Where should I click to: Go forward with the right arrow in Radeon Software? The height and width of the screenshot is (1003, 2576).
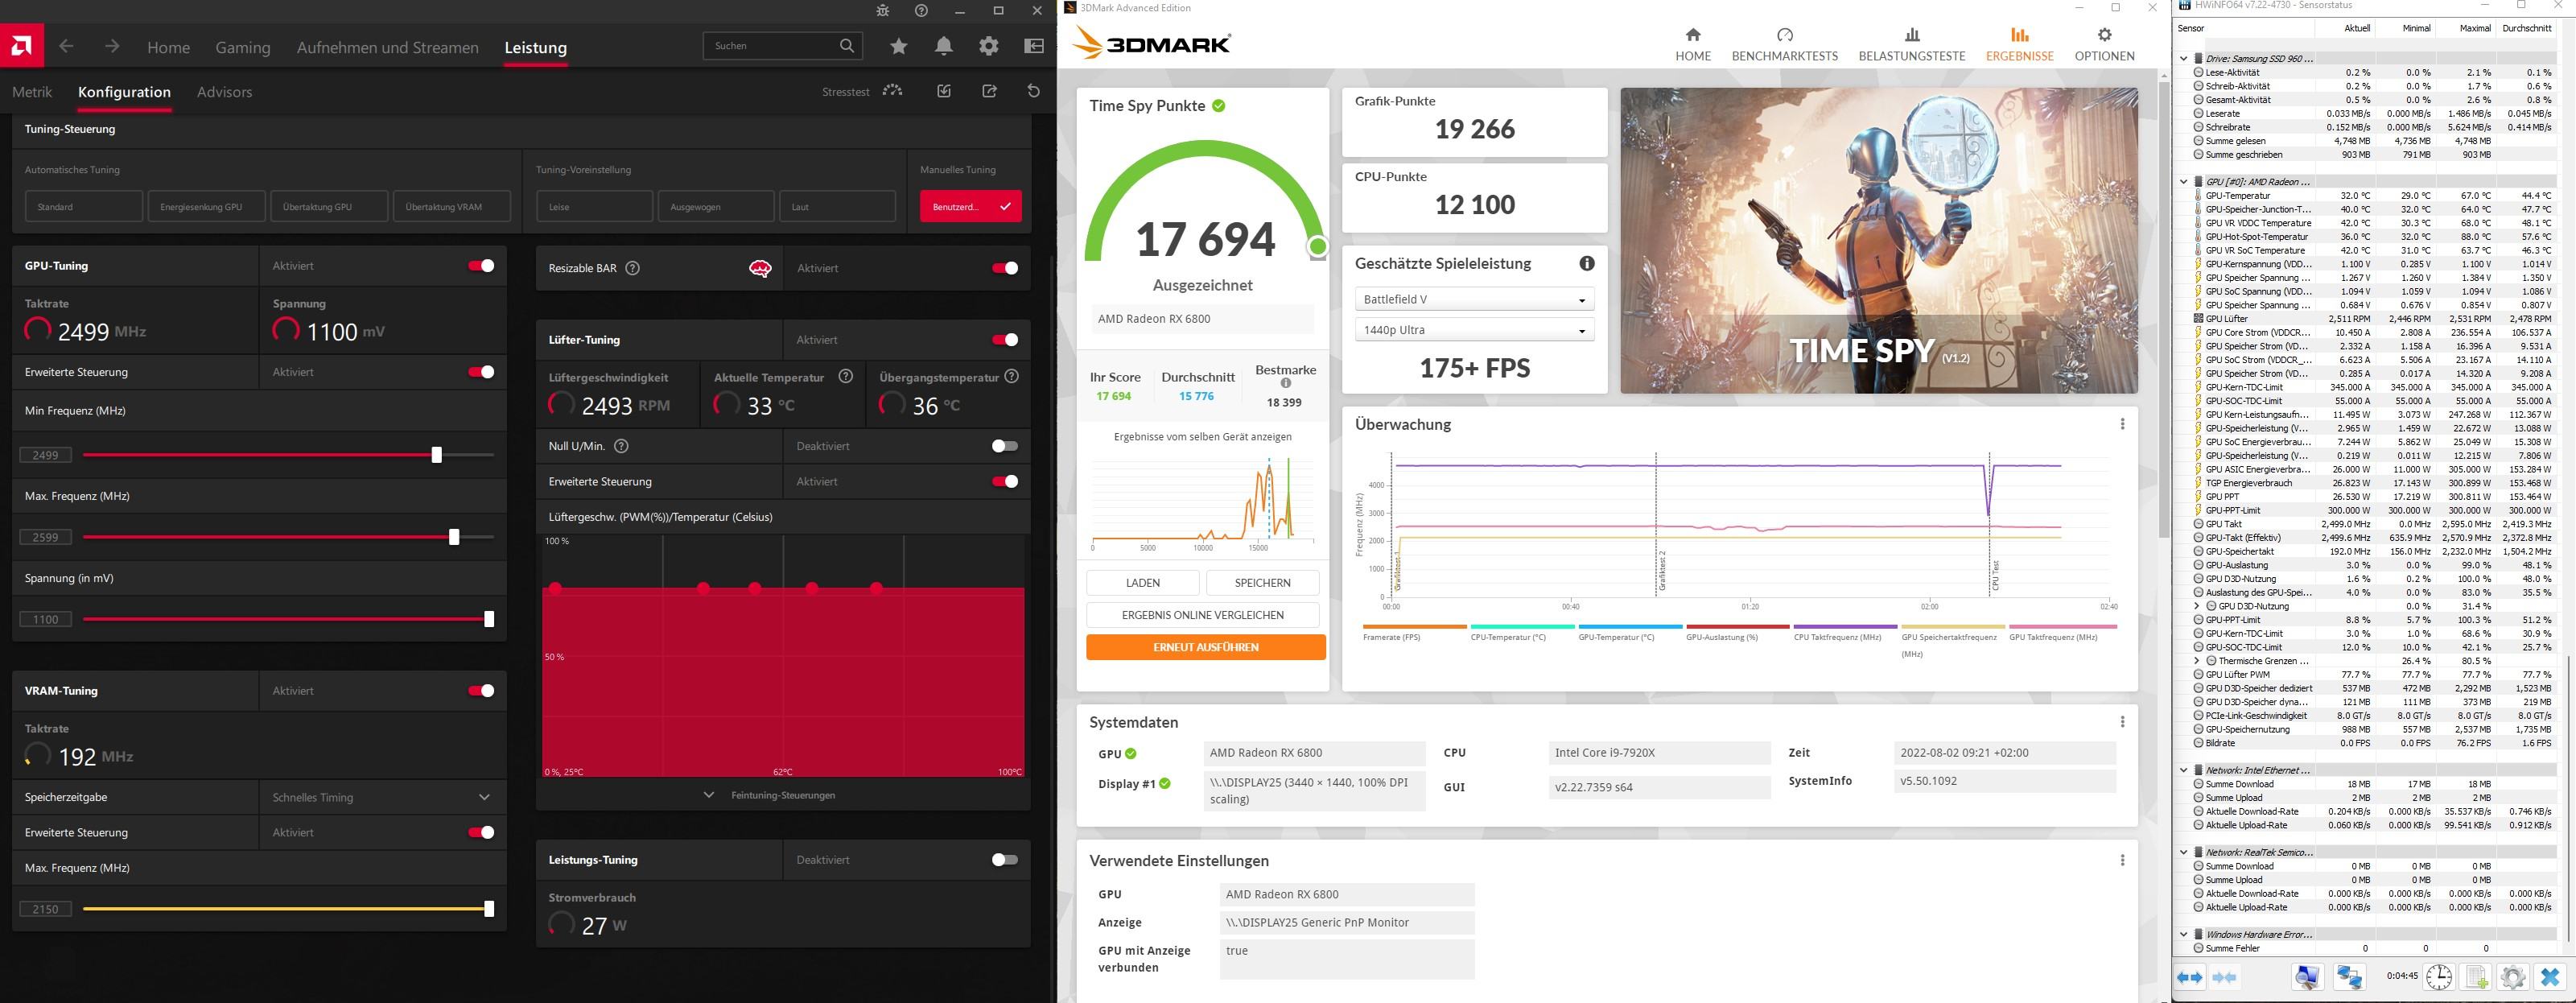[112, 46]
